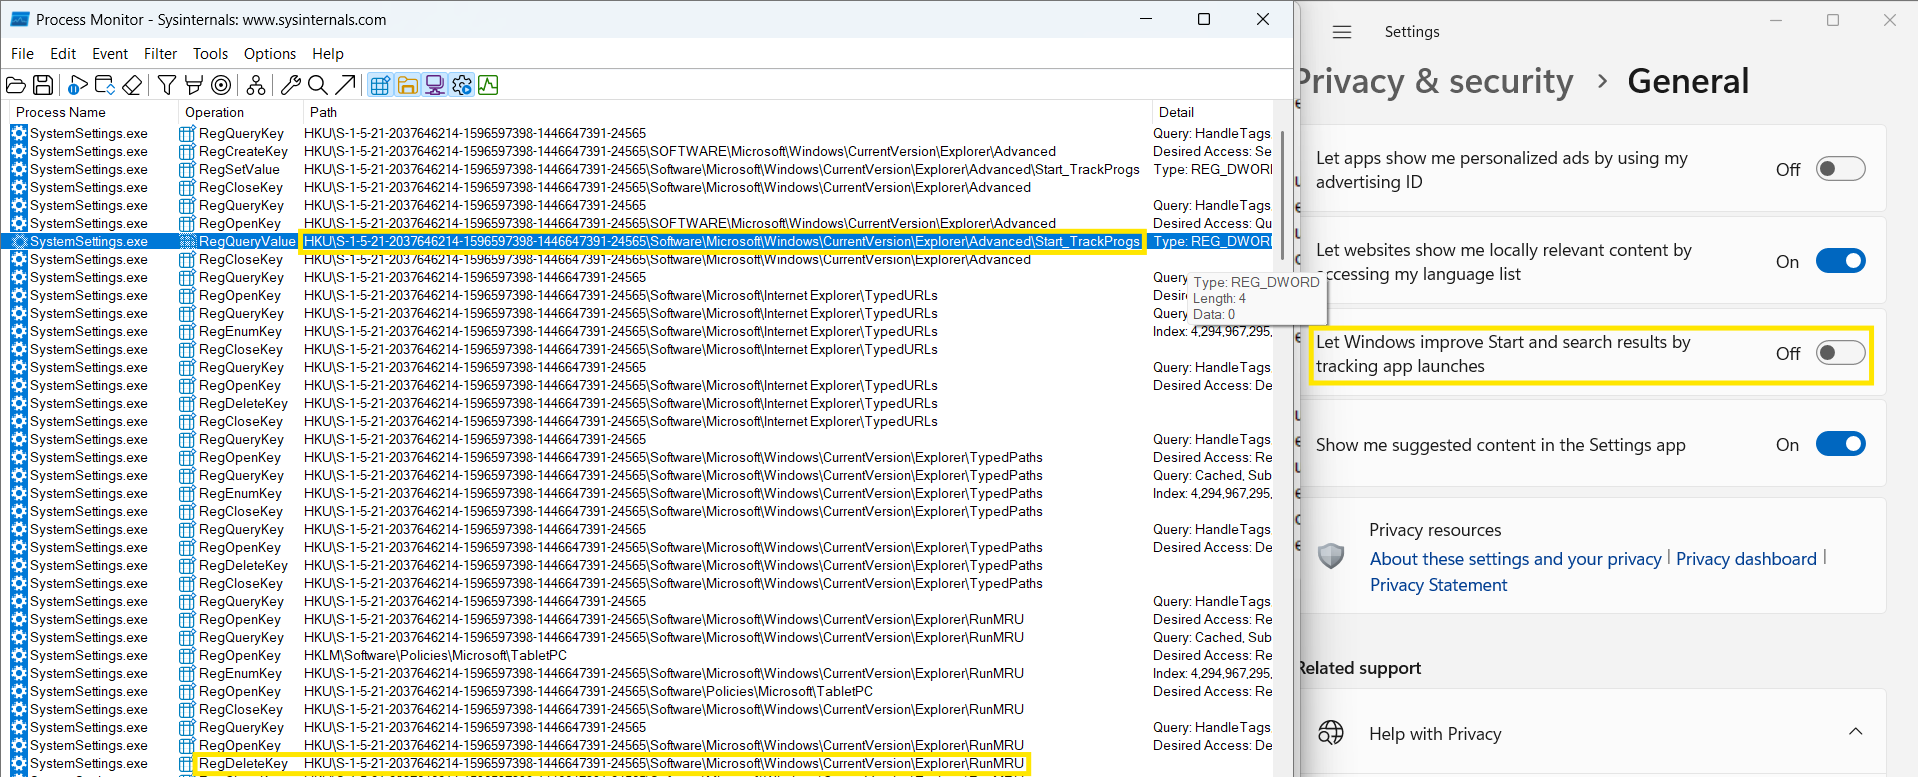1918x777 pixels.
Task: Select the RegEnumKey TypedURLs row
Action: [641, 331]
